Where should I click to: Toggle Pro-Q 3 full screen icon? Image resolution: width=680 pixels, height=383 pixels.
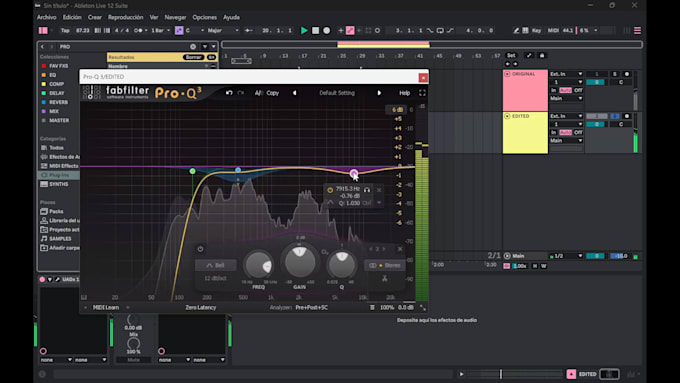pyautogui.click(x=422, y=93)
